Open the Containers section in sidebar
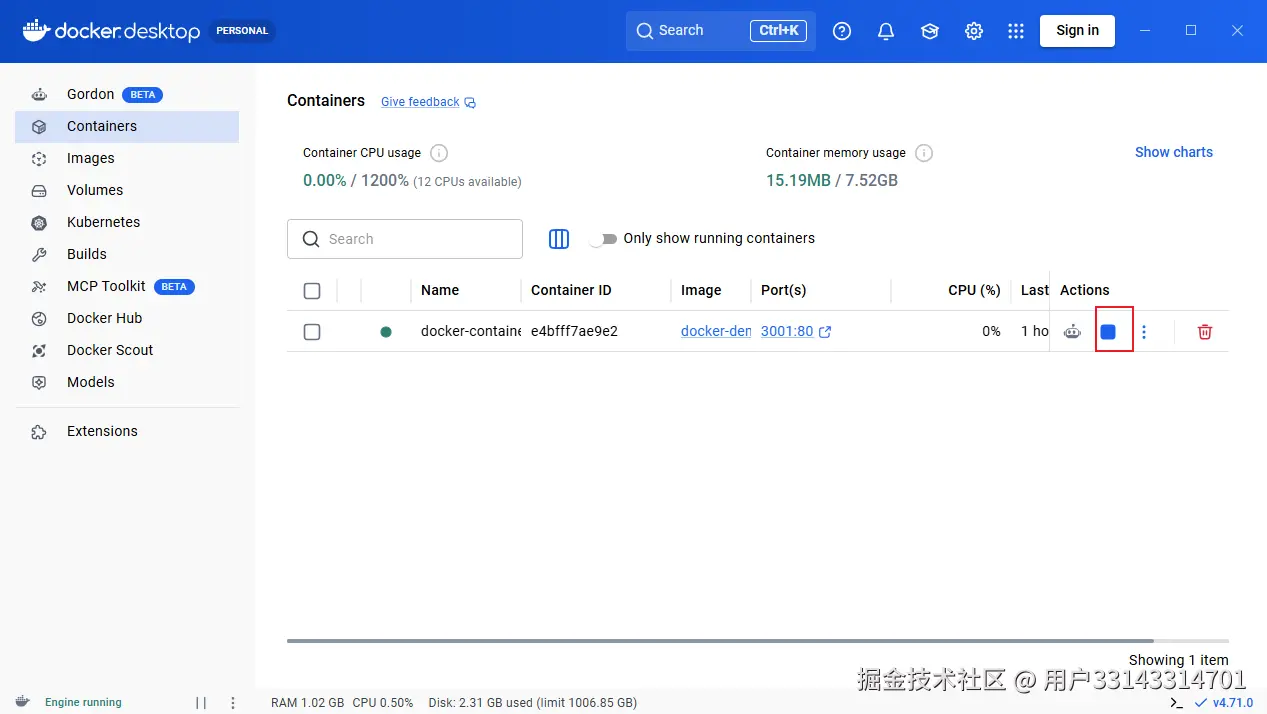1267x714 pixels. click(127, 126)
